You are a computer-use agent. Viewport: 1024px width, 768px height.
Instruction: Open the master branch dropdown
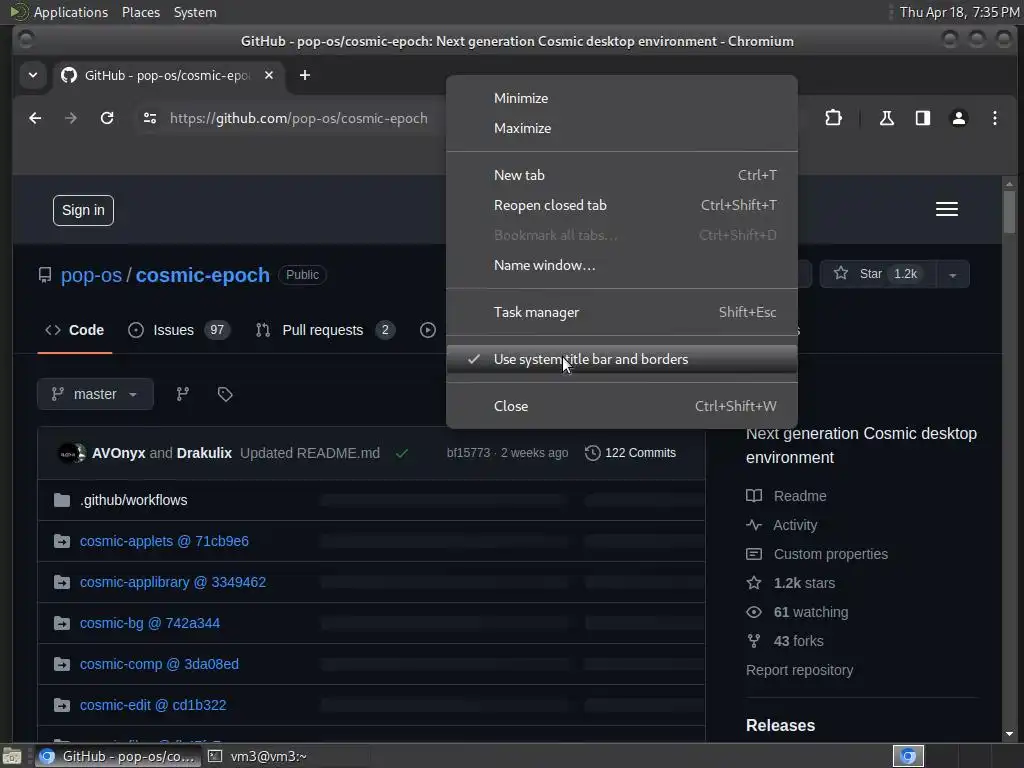click(x=95, y=394)
